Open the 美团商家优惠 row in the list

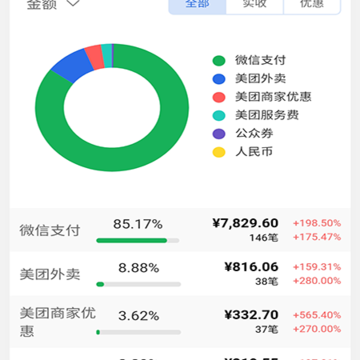(180, 322)
